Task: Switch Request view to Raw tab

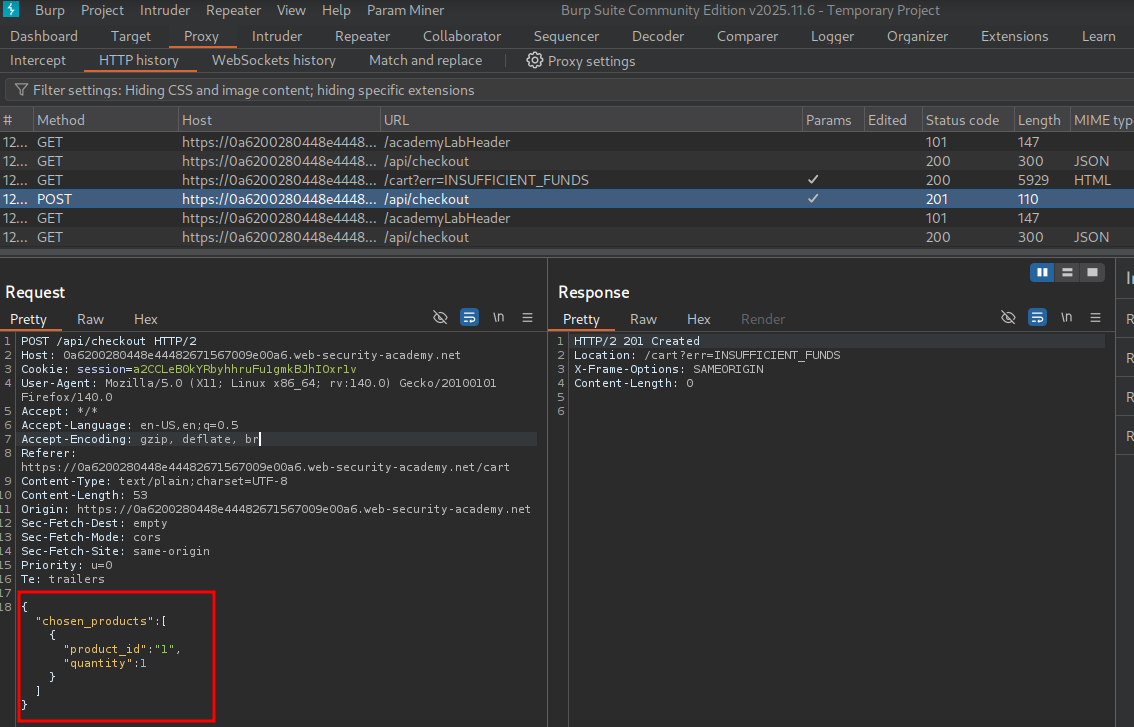Action: pos(90,319)
